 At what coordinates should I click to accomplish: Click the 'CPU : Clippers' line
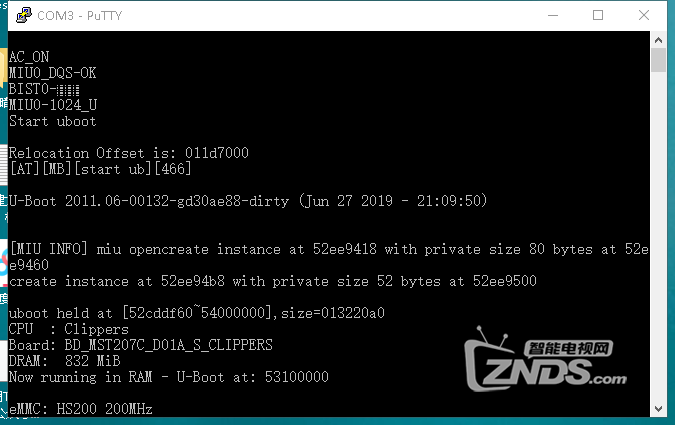point(69,329)
